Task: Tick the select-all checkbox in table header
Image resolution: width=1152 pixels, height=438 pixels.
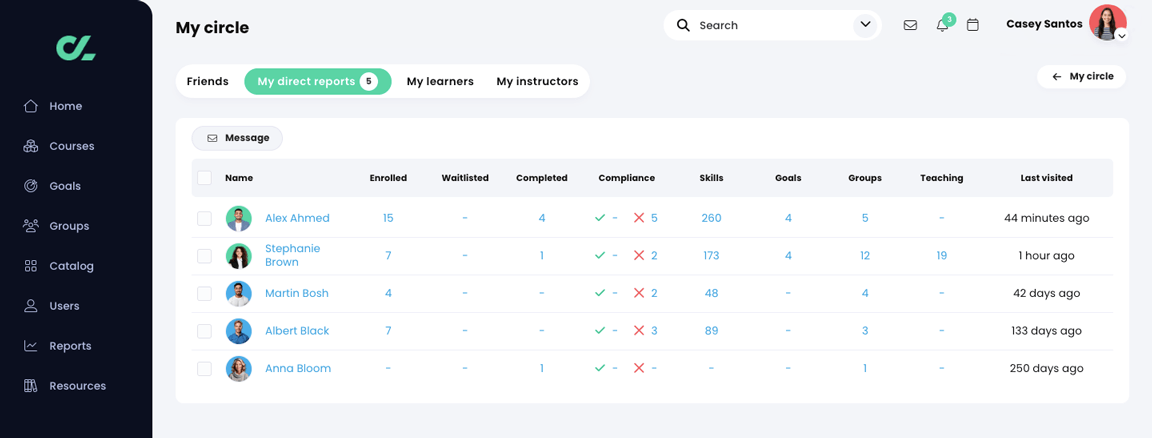Action: tap(204, 178)
